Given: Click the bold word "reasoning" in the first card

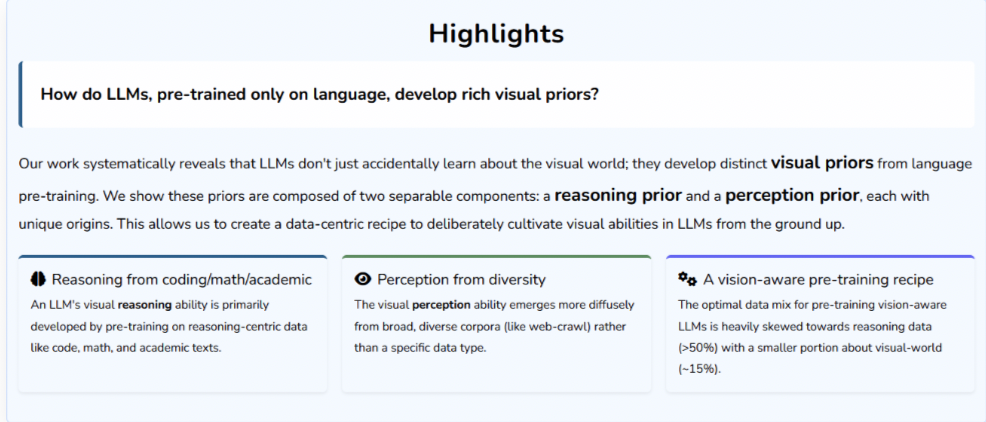Looking at the screenshot, I should 145,304.
